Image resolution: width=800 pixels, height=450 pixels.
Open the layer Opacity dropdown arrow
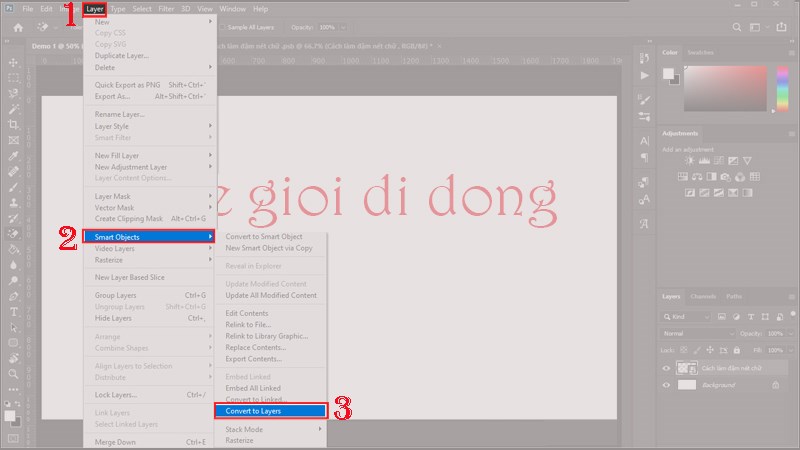coord(791,333)
